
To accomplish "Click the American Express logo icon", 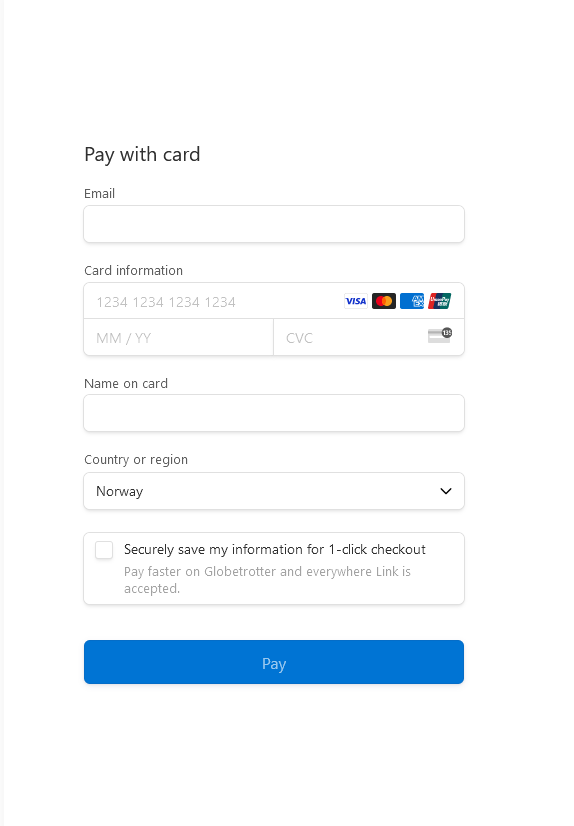I will point(412,301).
